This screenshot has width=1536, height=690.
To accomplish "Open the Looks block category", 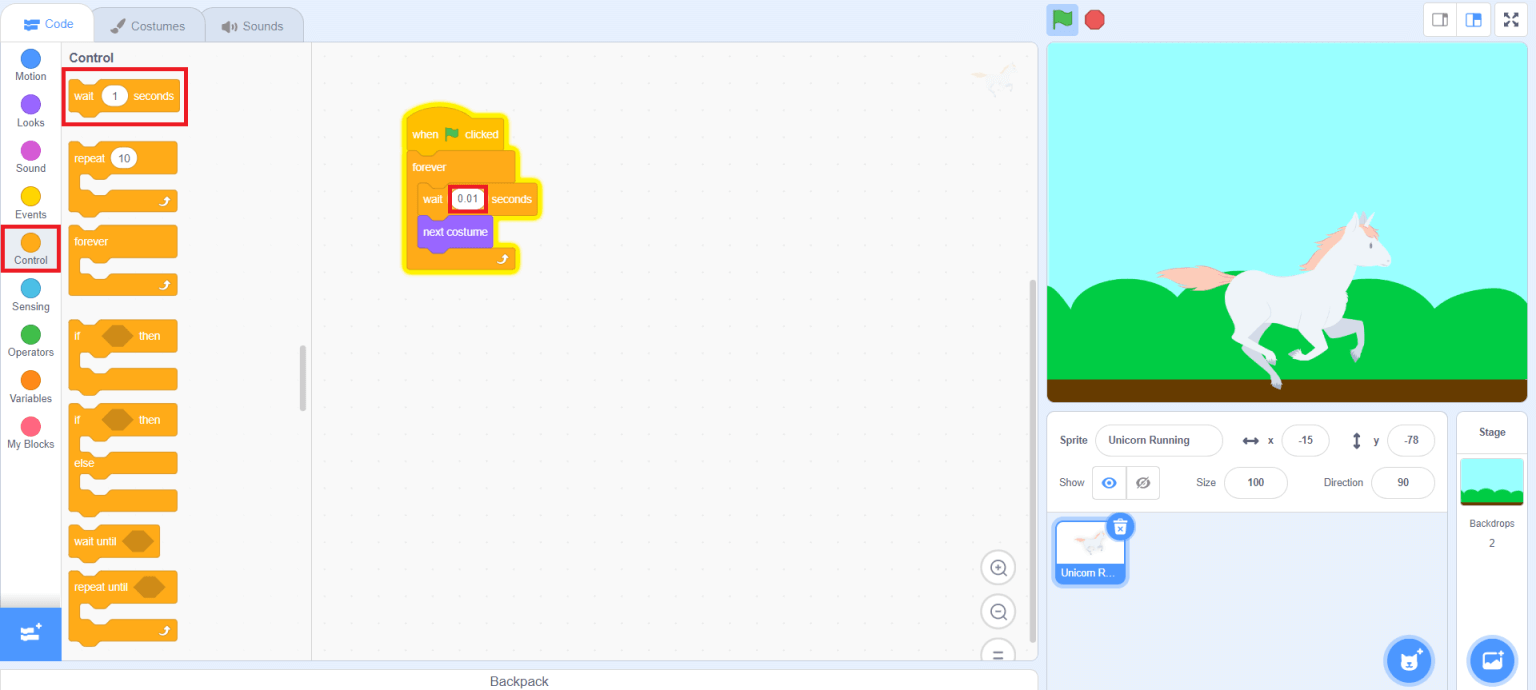I will pyautogui.click(x=30, y=111).
